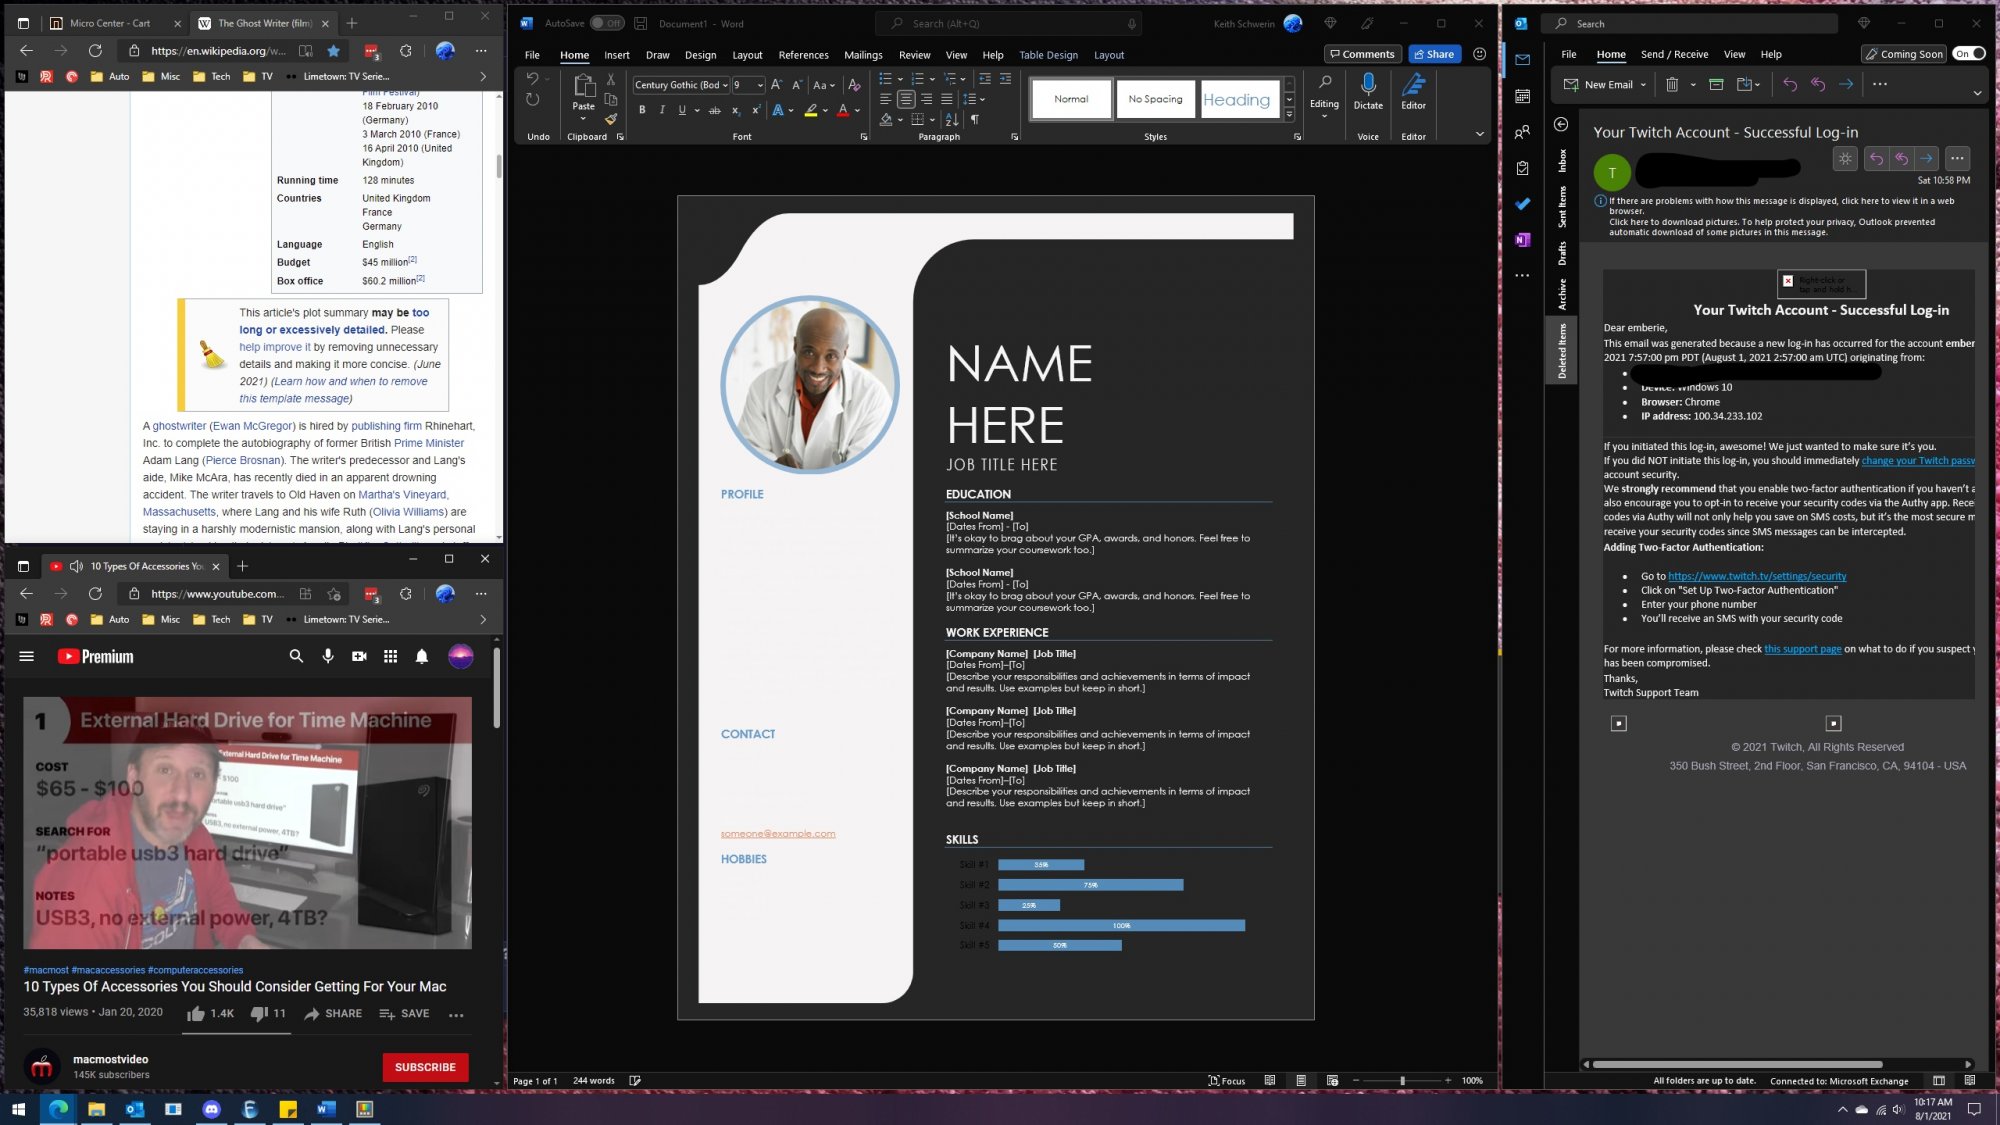Adjust Word zoom slider handle
This screenshot has width=2000, height=1125.
[1402, 1081]
